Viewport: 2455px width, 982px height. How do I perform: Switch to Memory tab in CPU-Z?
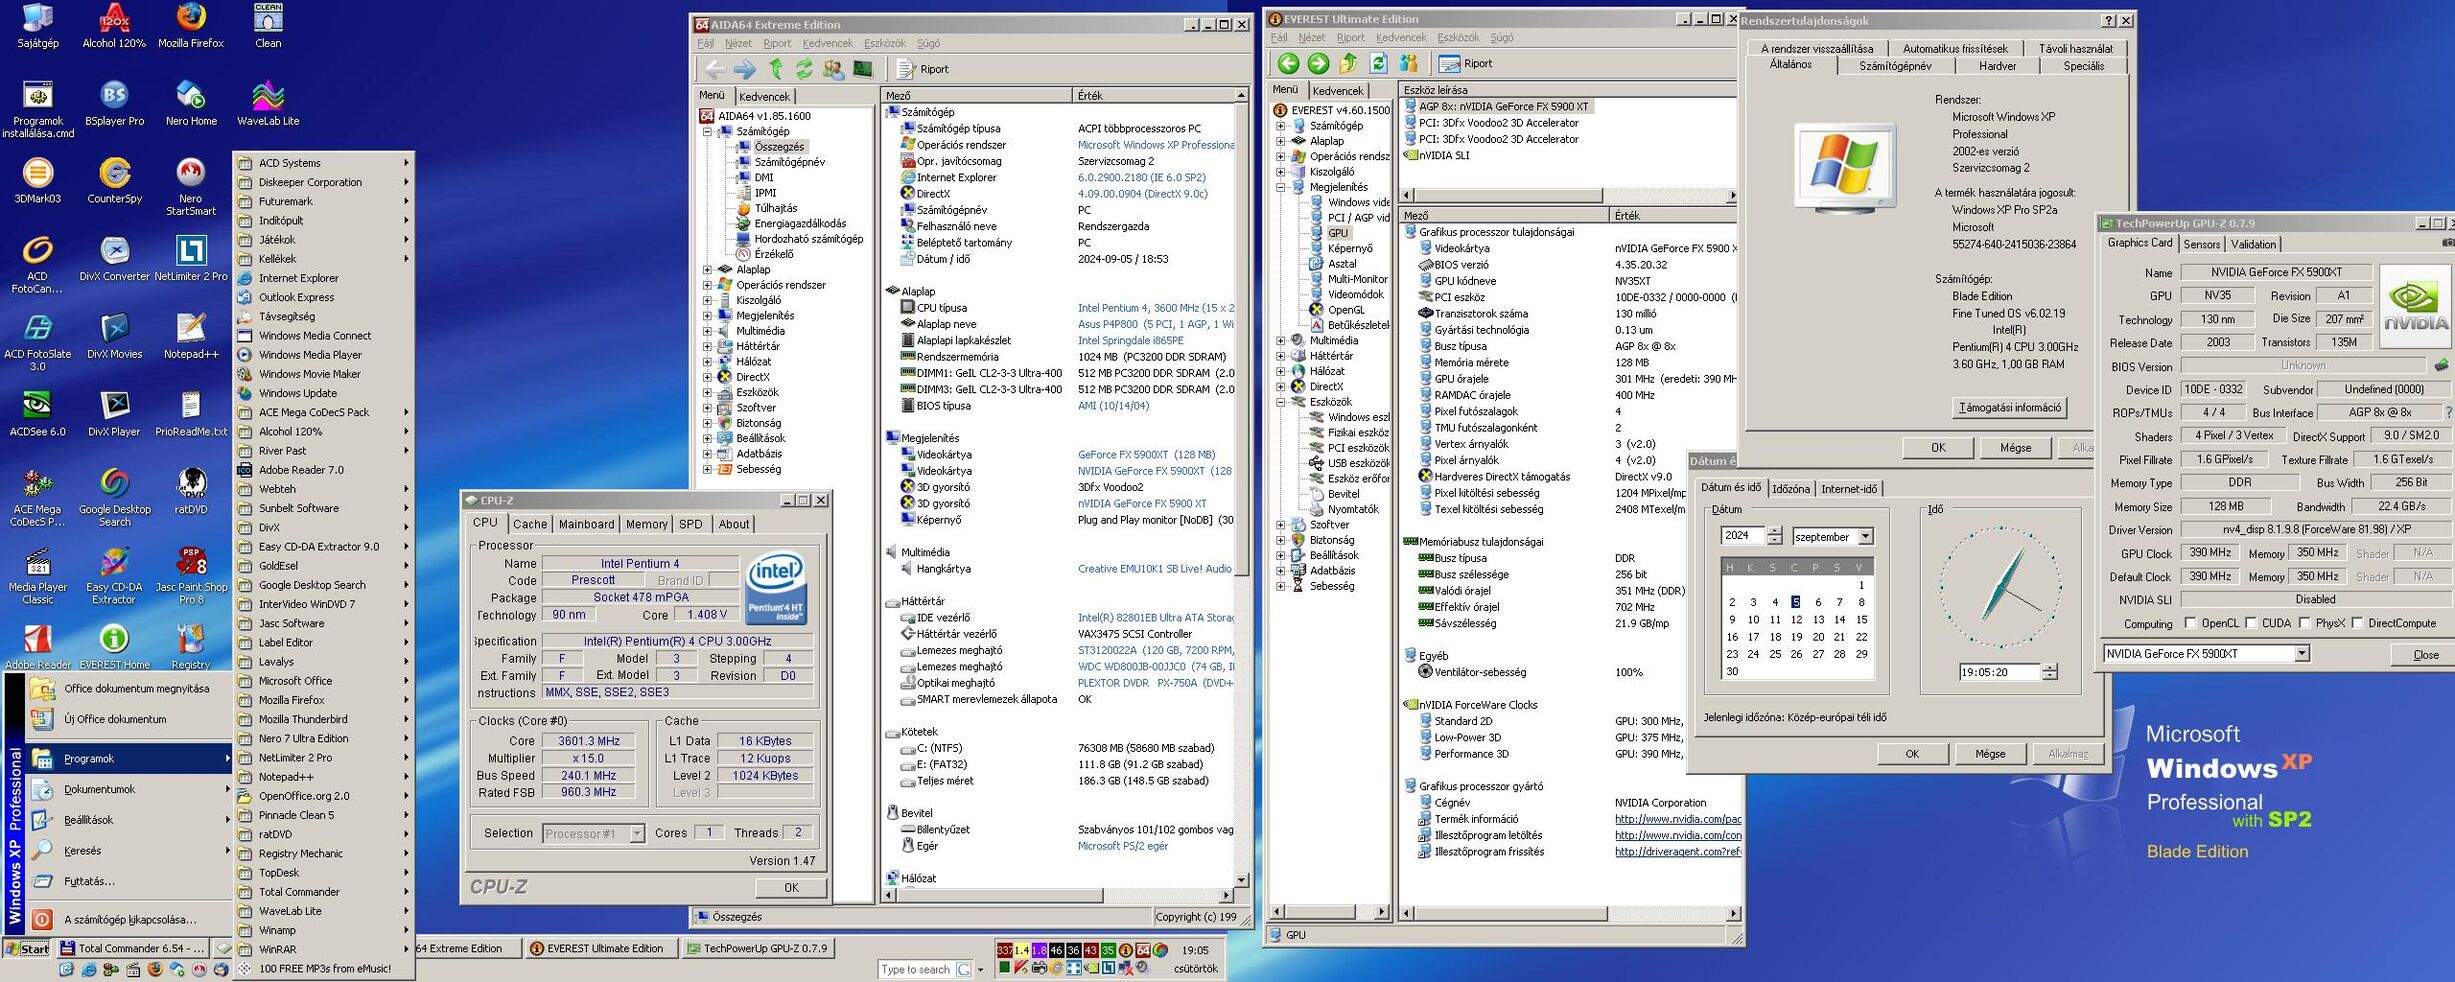click(x=646, y=524)
